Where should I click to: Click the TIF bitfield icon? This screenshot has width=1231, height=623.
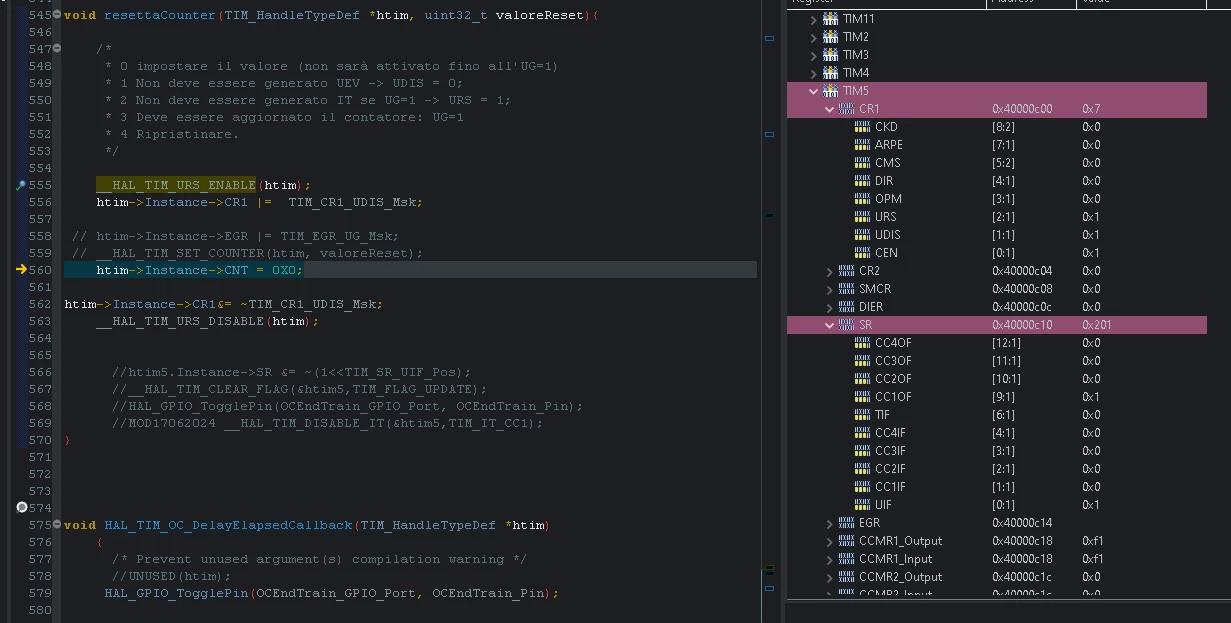pos(862,415)
